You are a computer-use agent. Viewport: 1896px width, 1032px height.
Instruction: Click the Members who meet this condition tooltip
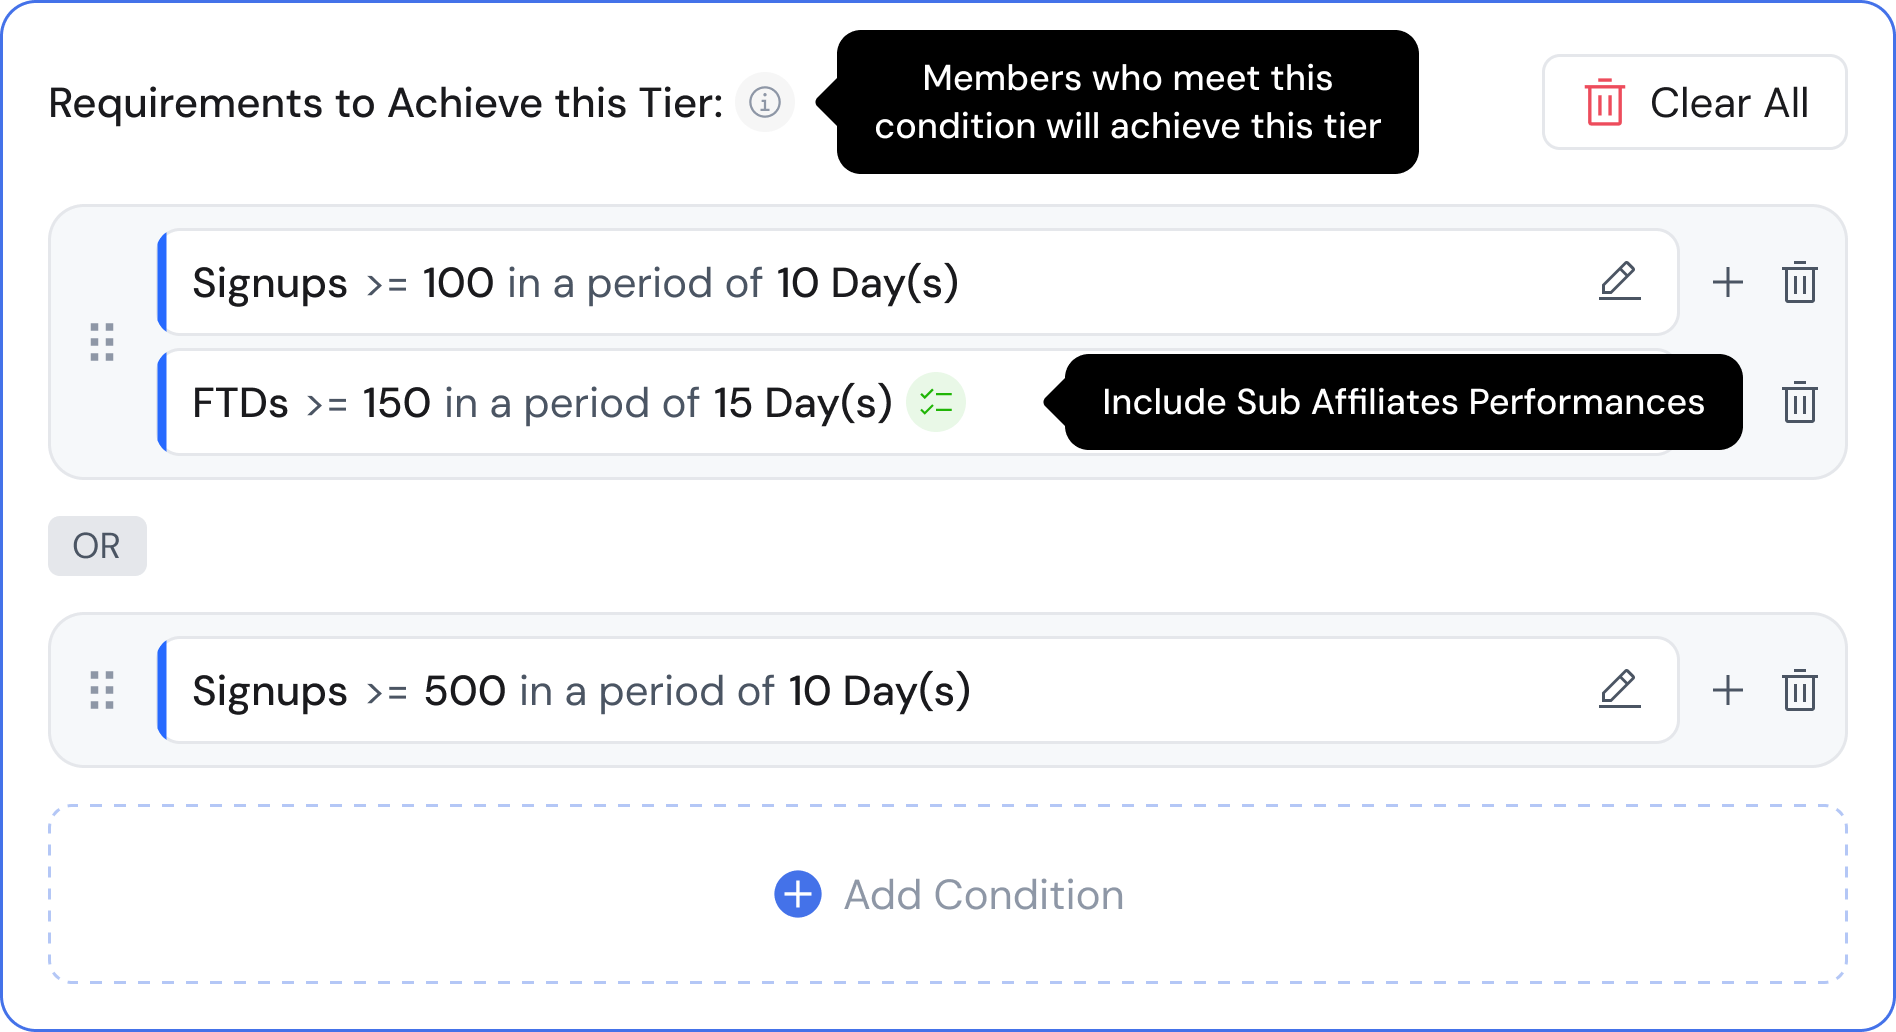tap(1127, 102)
